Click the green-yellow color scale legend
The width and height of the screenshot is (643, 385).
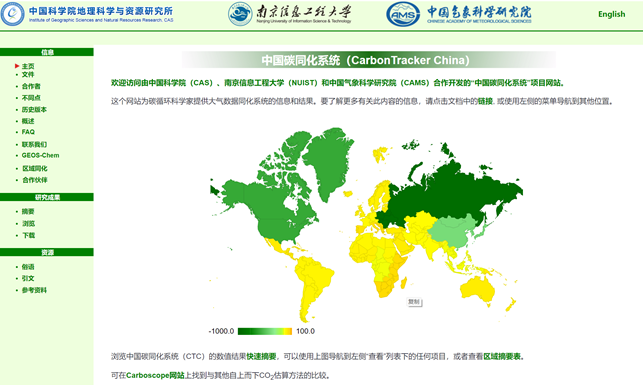click(265, 331)
